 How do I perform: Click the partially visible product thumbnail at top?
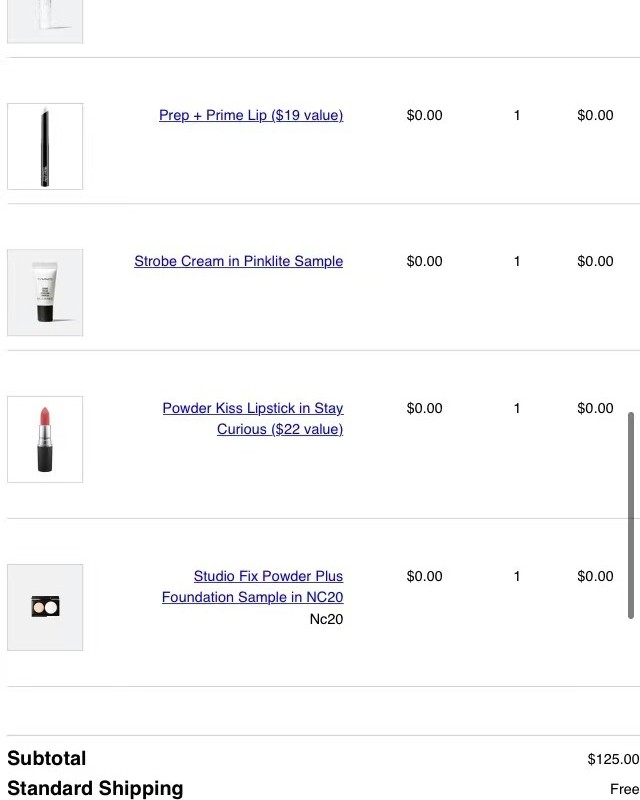(45, 20)
